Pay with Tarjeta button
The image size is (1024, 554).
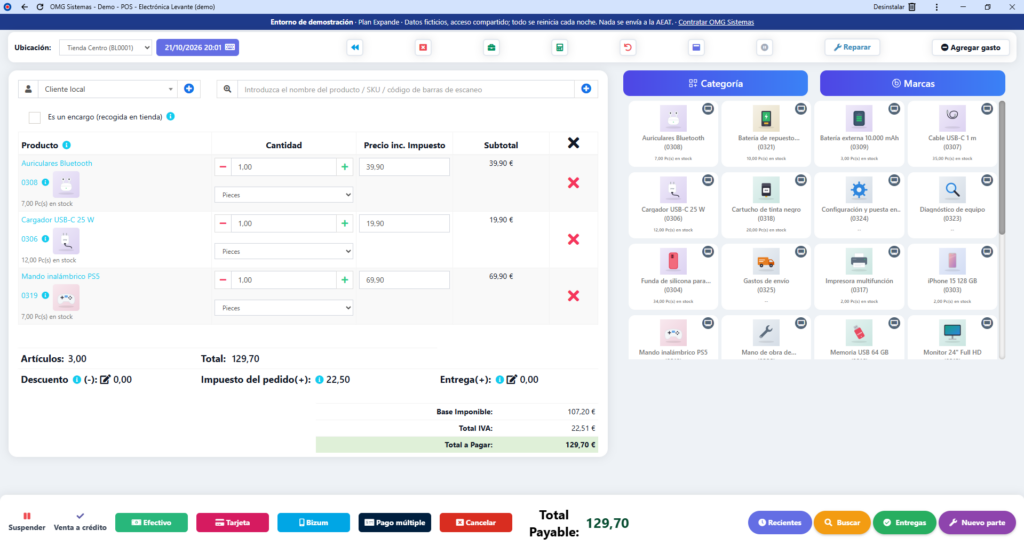(x=232, y=523)
